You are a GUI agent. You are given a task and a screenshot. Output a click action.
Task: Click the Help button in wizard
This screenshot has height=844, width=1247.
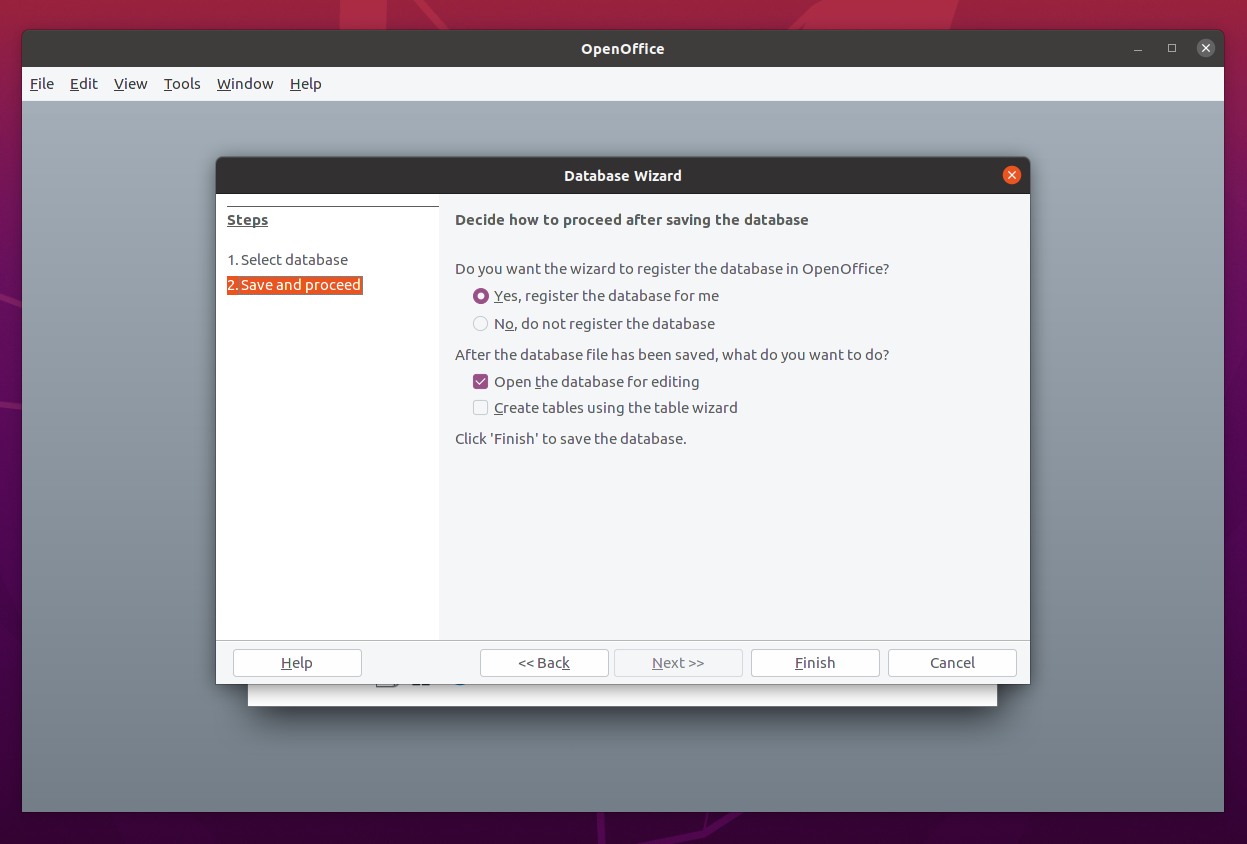point(297,663)
